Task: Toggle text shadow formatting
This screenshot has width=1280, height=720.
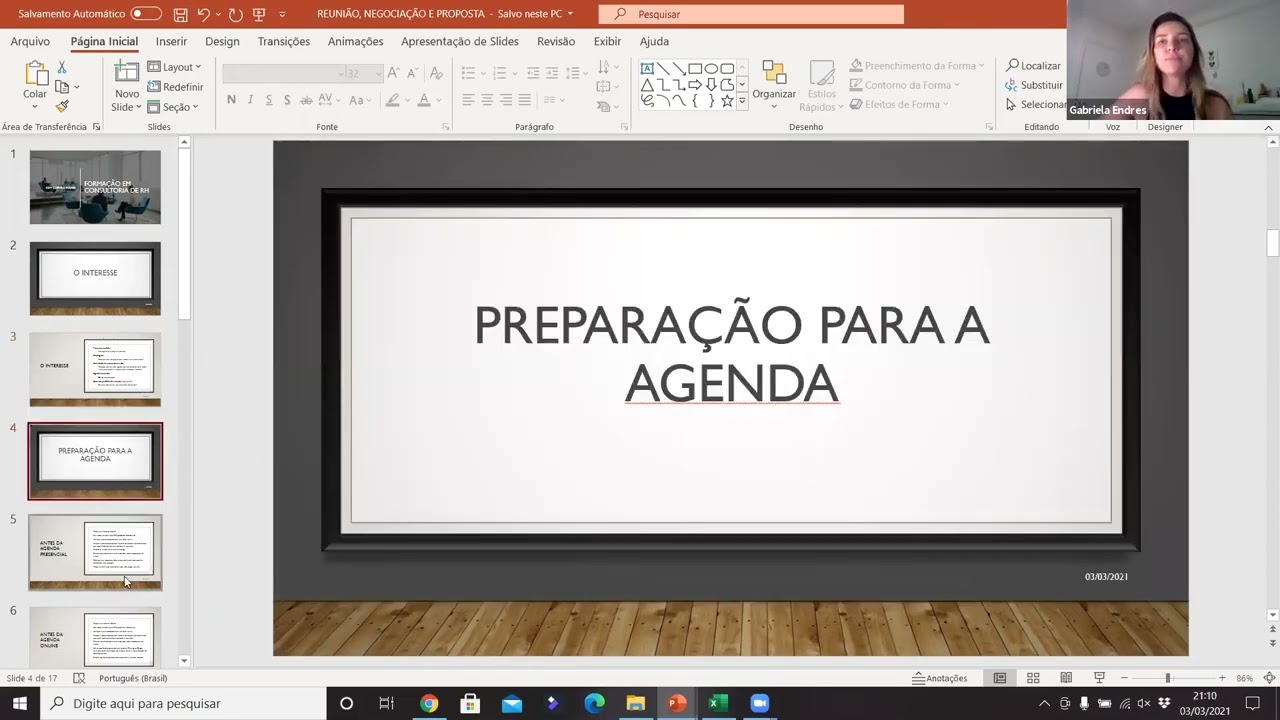Action: coord(287,100)
